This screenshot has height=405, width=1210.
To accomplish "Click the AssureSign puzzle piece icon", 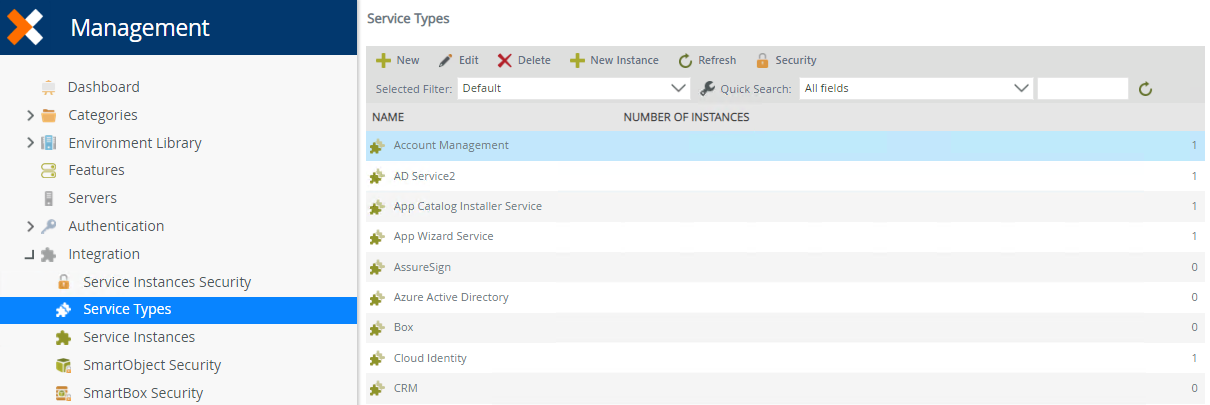I will tap(377, 268).
